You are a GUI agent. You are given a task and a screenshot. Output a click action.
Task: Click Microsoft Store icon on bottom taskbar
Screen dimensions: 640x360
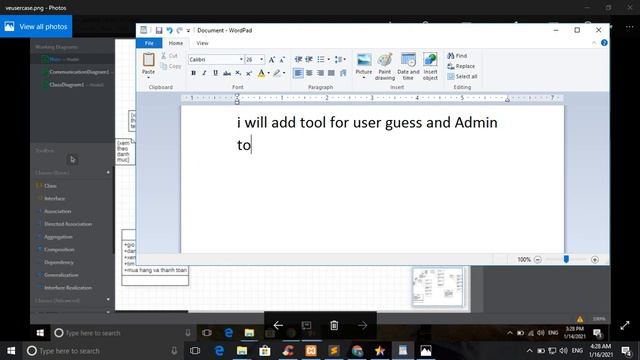click(x=265, y=351)
